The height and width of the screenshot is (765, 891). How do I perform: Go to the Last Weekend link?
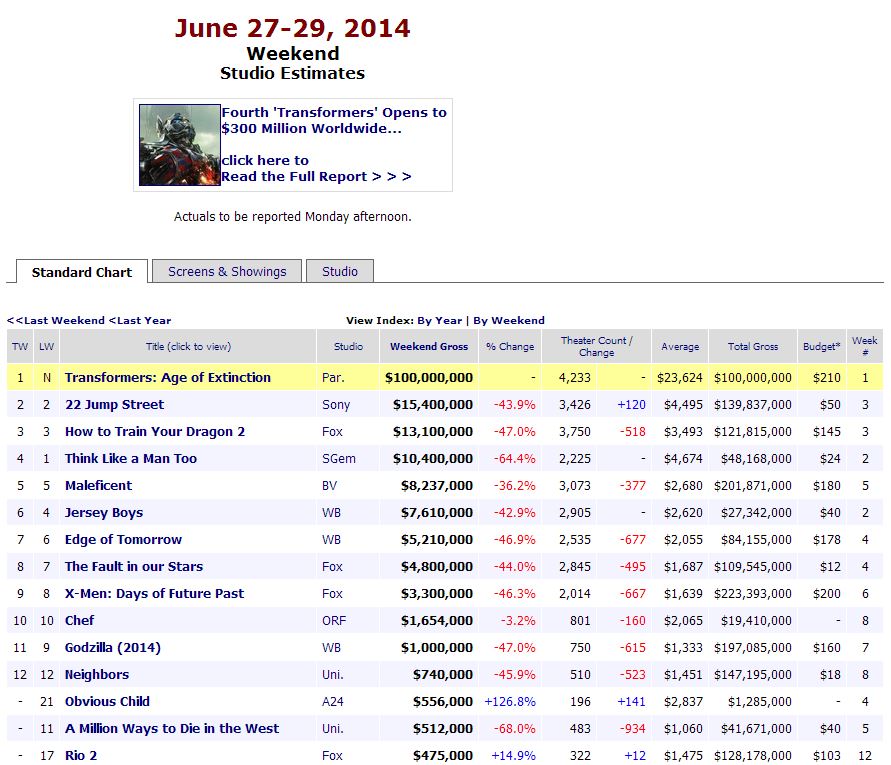[x=55, y=320]
